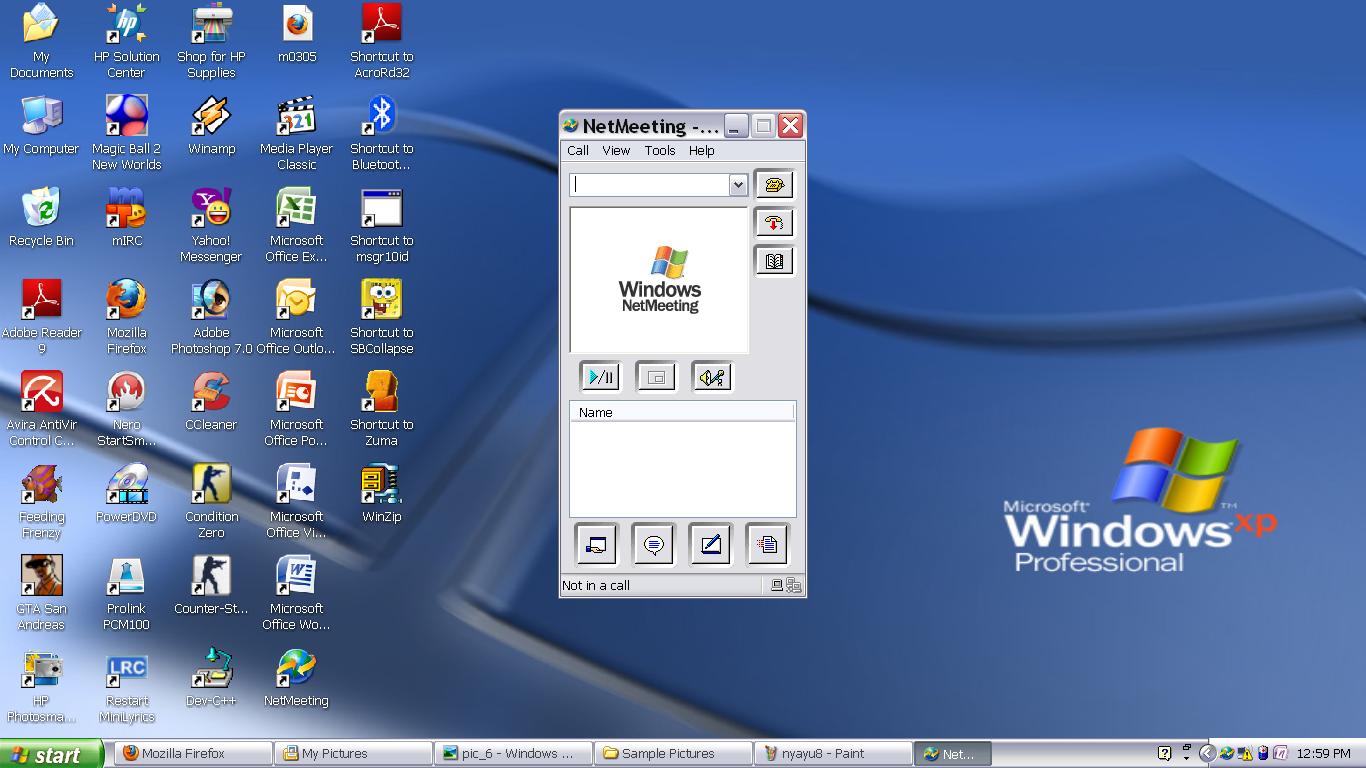Open the Adjust Audio Volume control

(712, 377)
